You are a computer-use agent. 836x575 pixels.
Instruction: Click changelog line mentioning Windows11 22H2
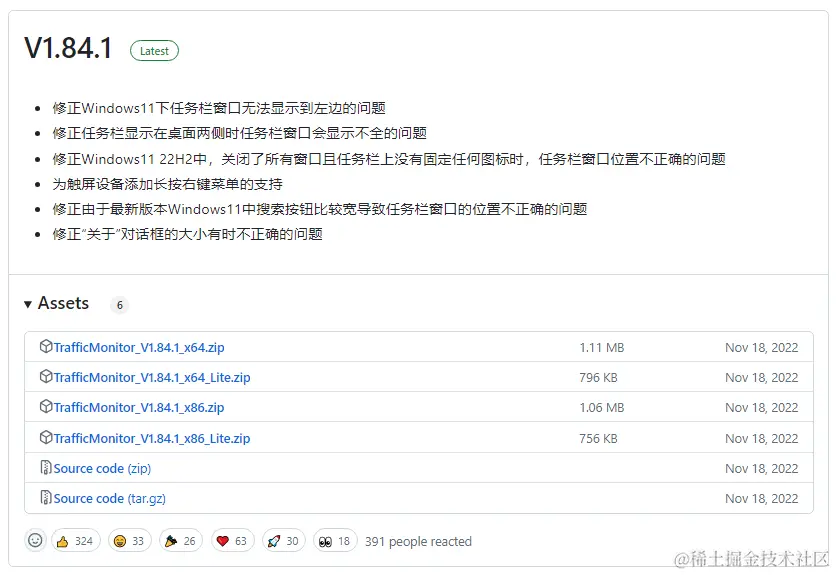(x=389, y=159)
